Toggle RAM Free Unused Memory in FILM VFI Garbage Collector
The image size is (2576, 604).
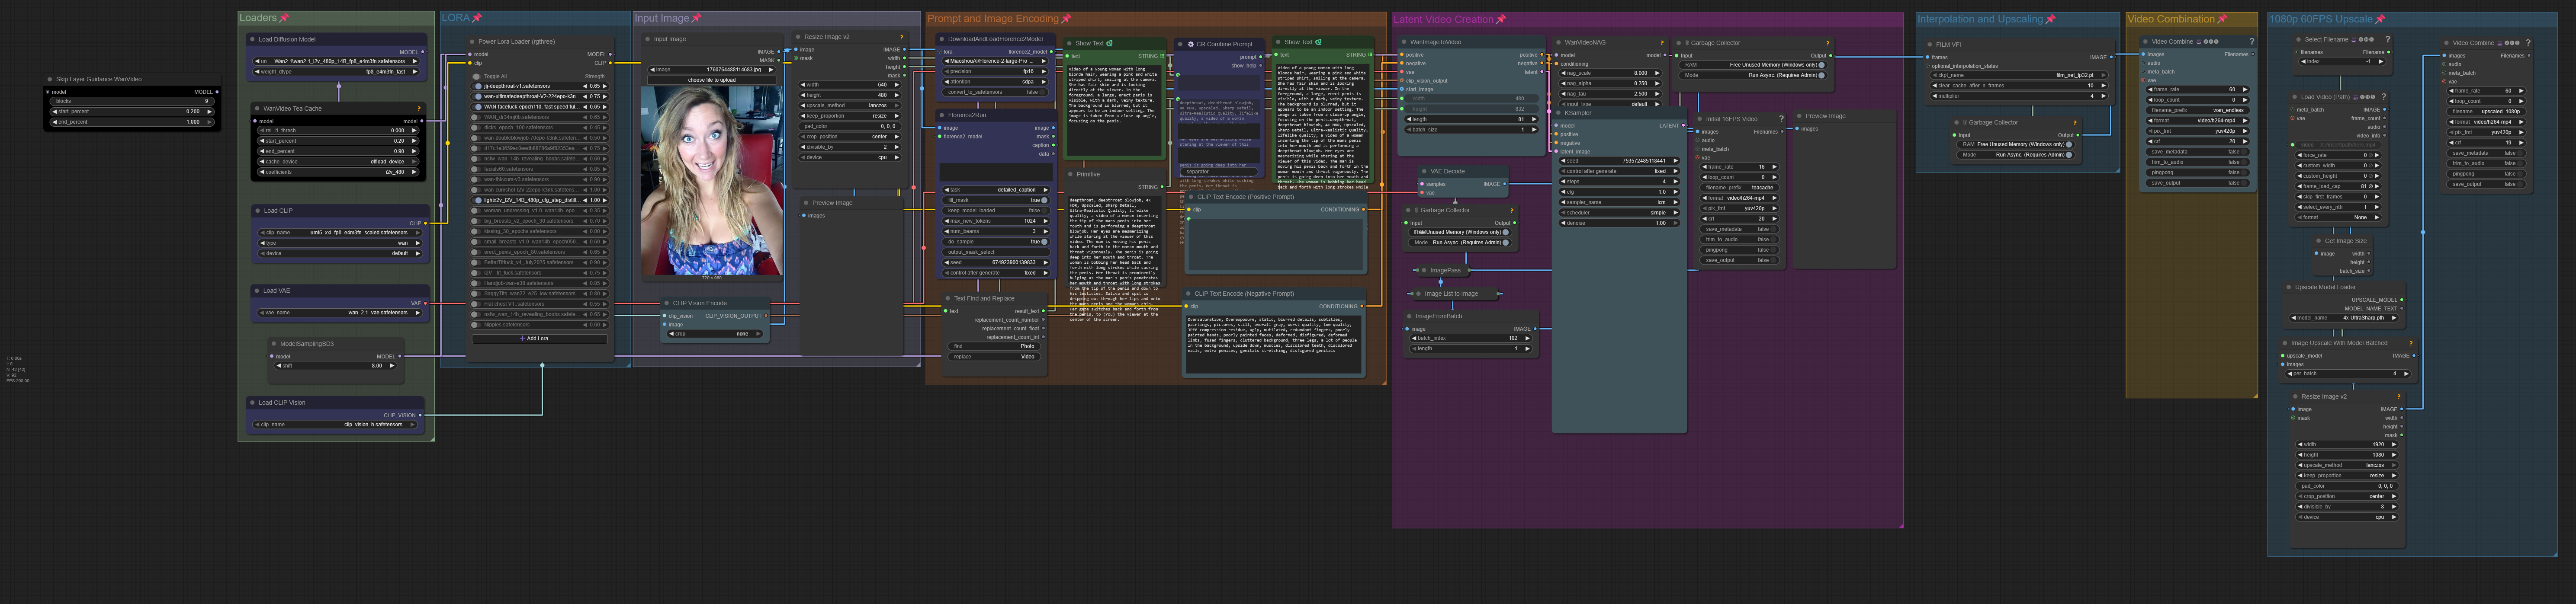[x=2068, y=144]
